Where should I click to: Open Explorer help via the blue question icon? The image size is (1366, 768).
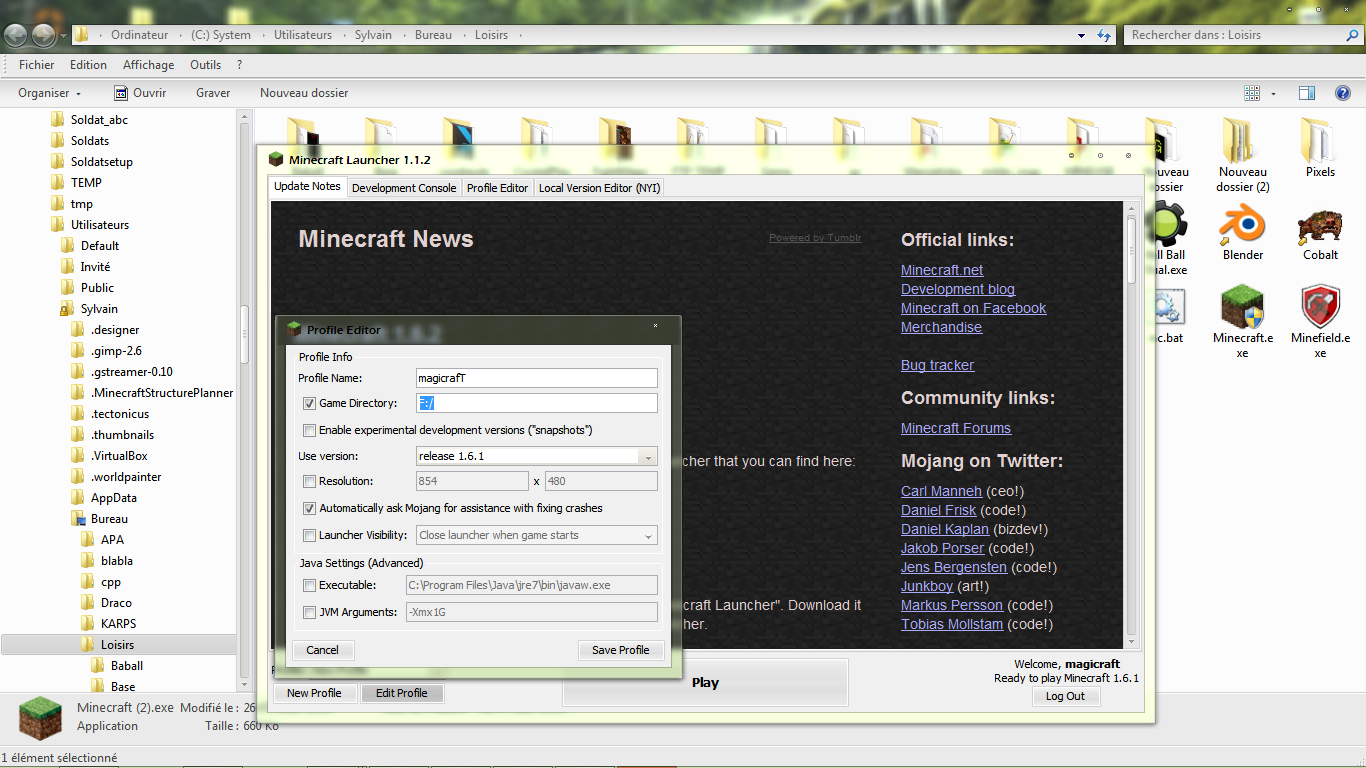coord(1343,93)
